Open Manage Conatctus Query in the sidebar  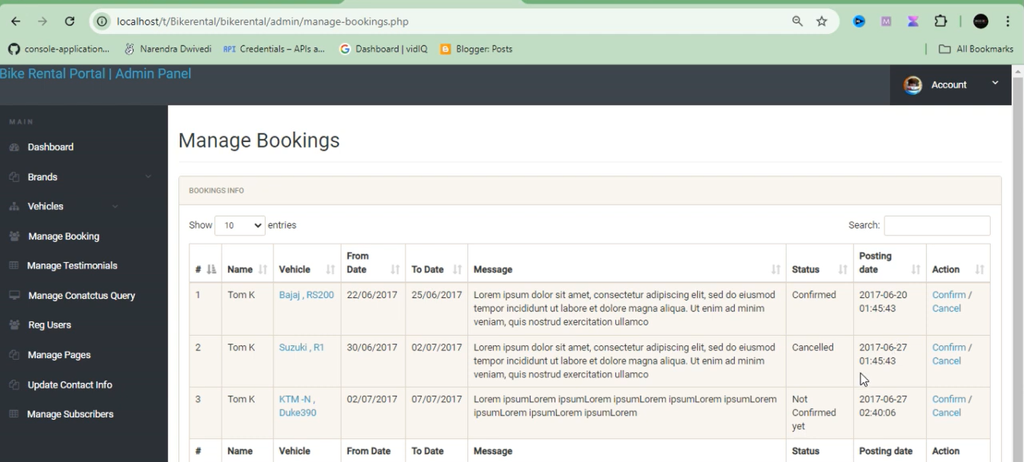click(x=82, y=295)
